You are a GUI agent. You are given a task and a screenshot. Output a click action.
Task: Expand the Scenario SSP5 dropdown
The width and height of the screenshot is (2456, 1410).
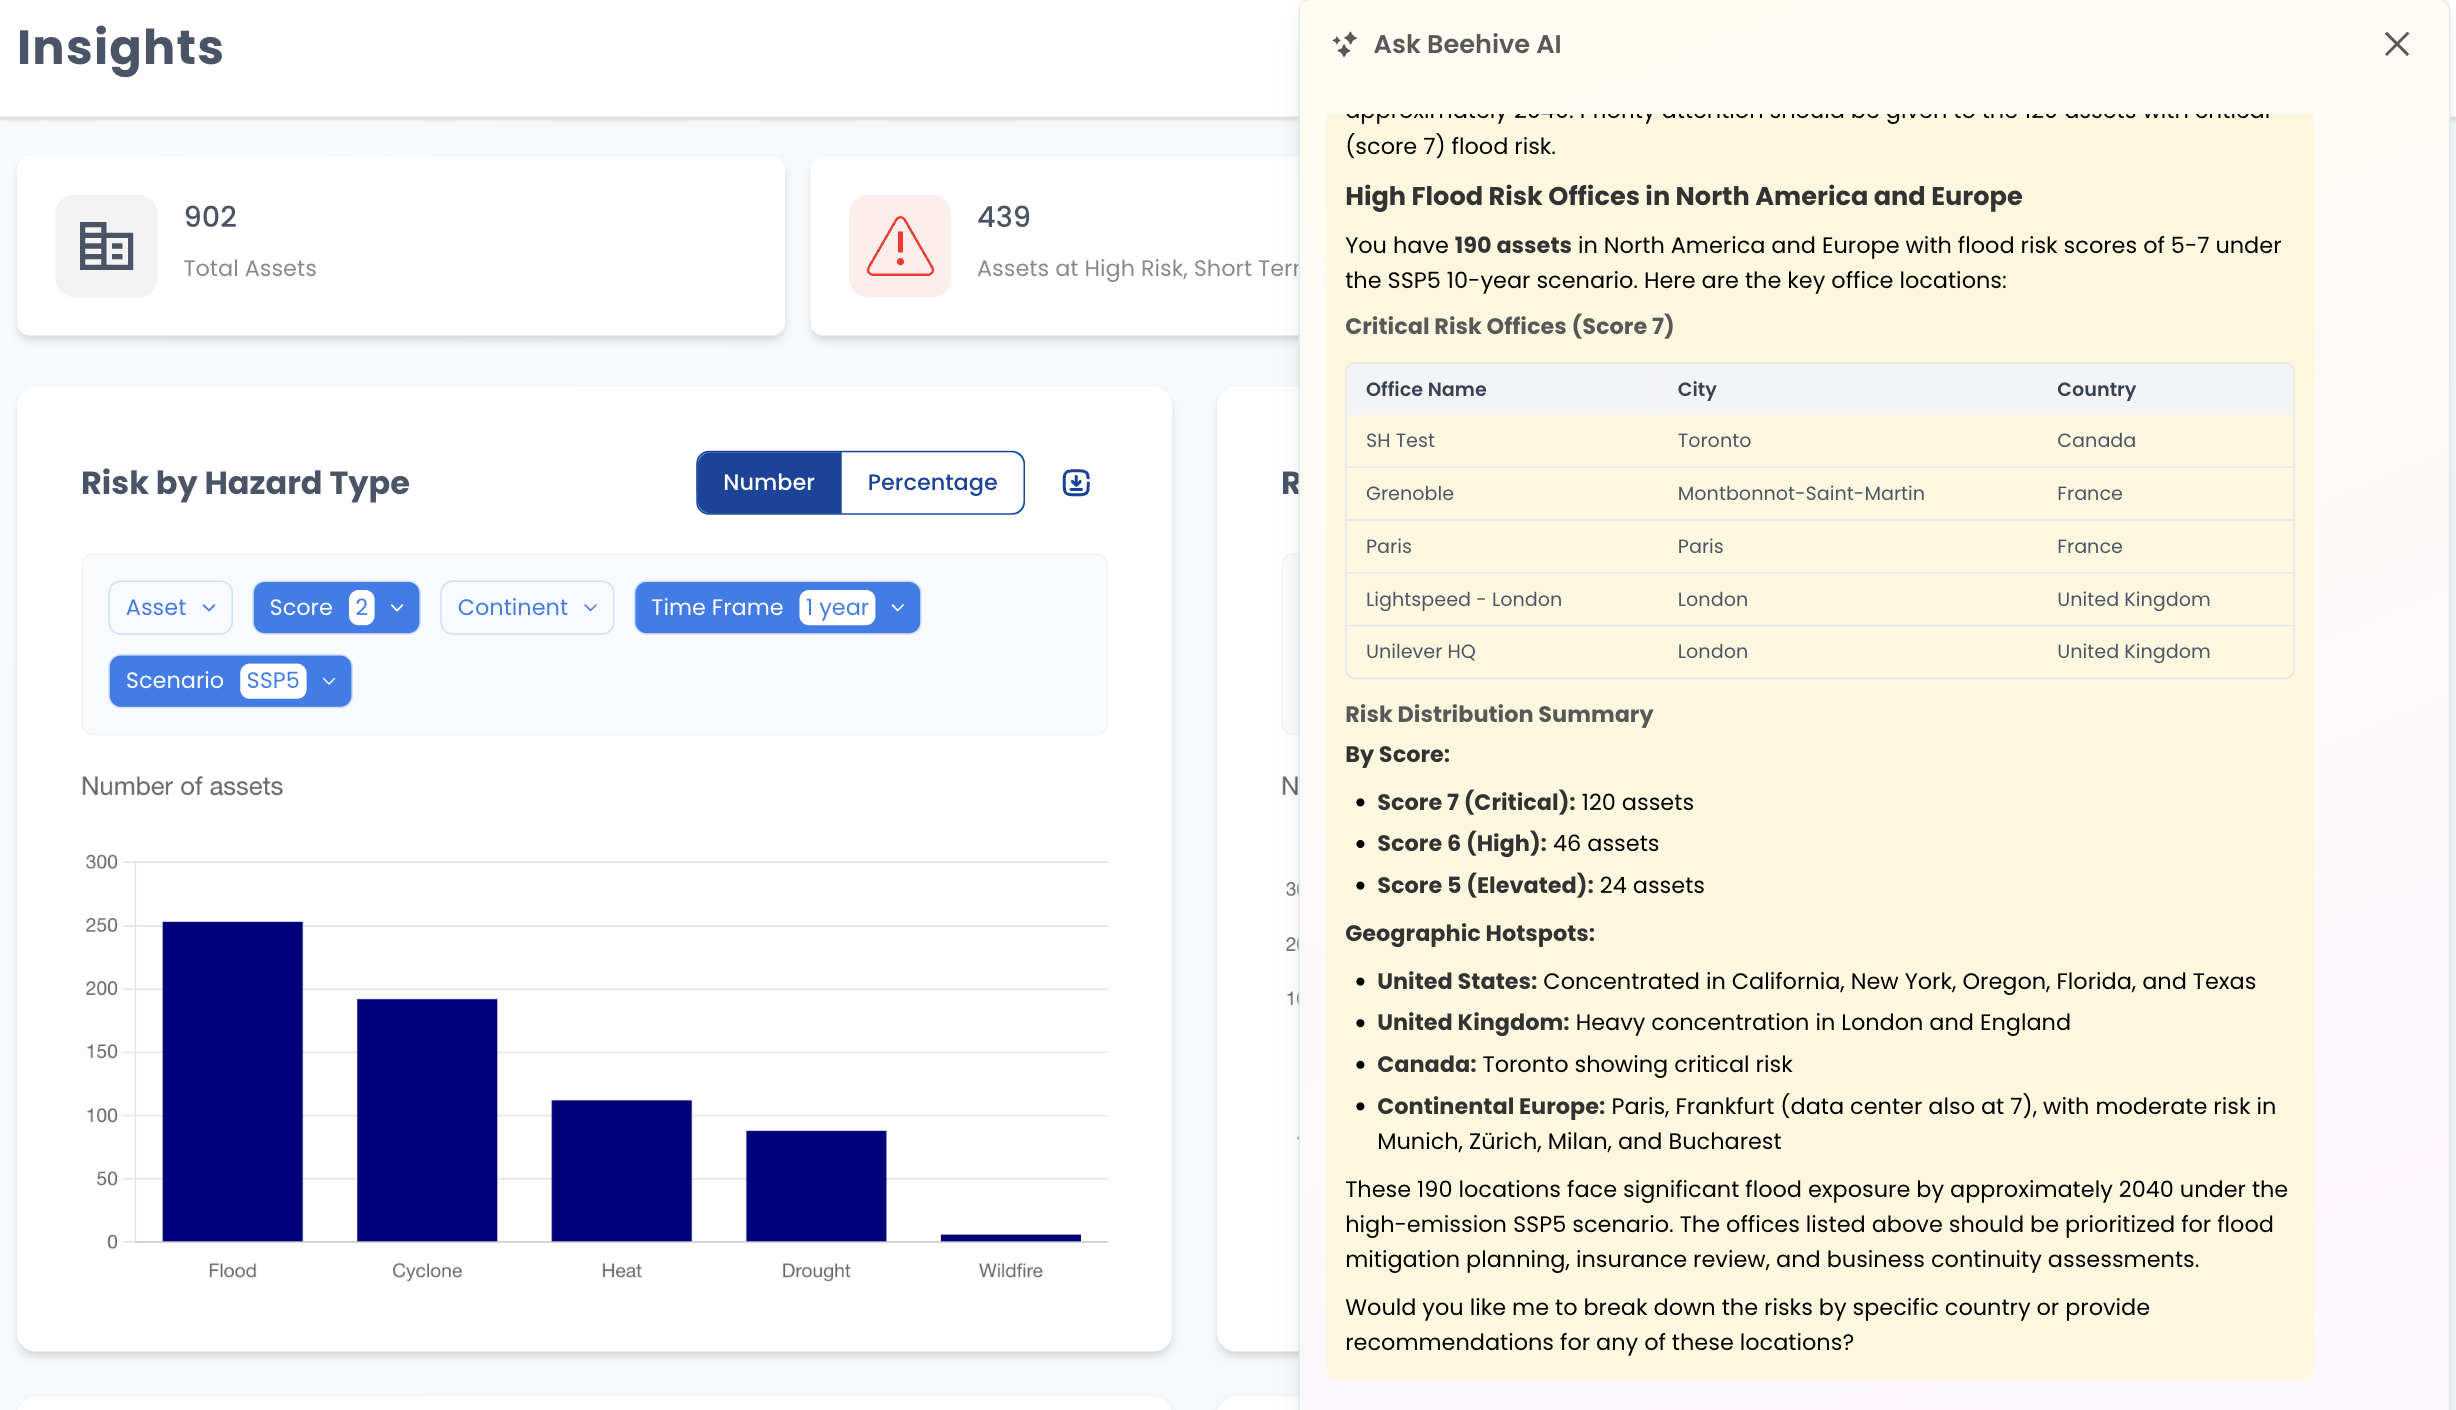click(x=230, y=681)
